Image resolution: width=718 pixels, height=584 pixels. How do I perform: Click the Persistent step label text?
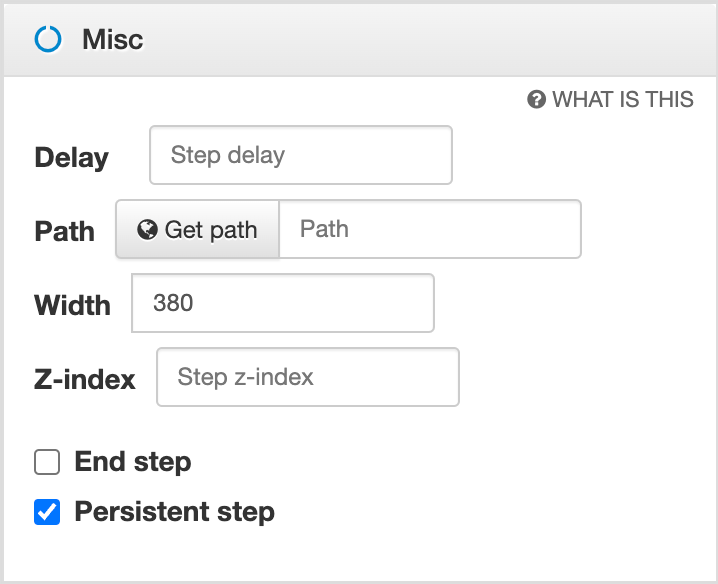(x=174, y=513)
